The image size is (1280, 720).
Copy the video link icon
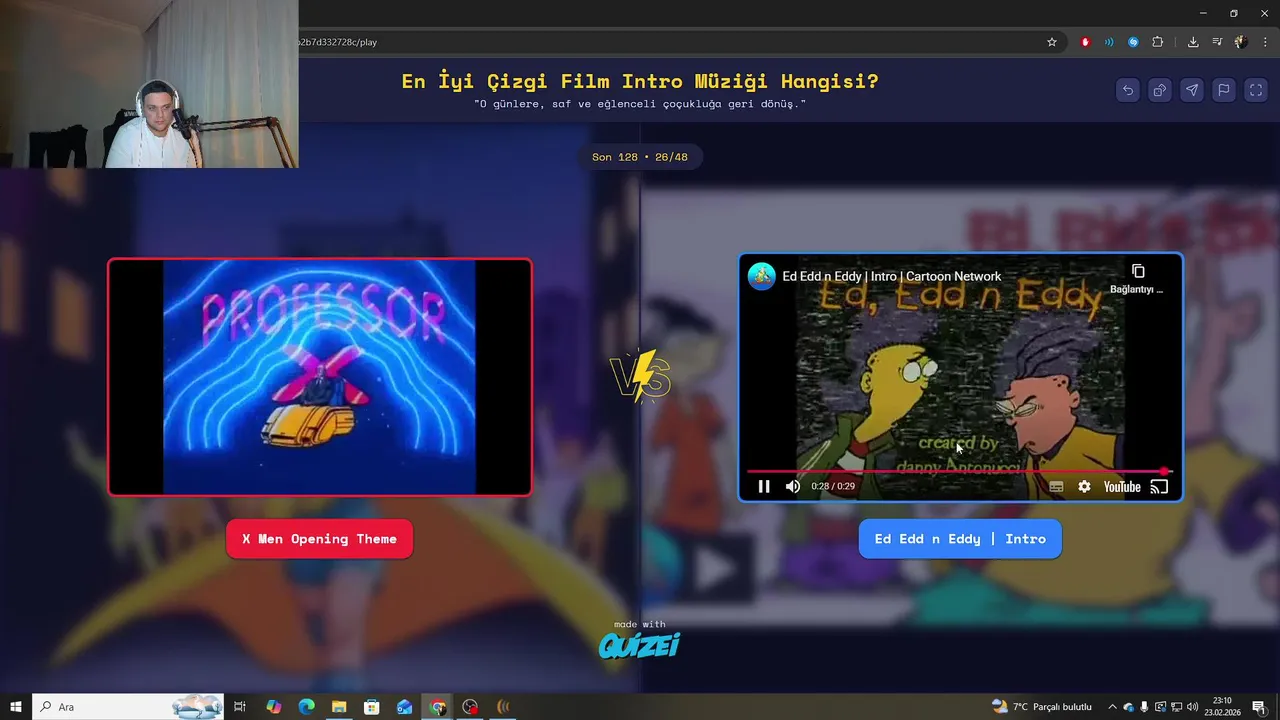[1138, 271]
